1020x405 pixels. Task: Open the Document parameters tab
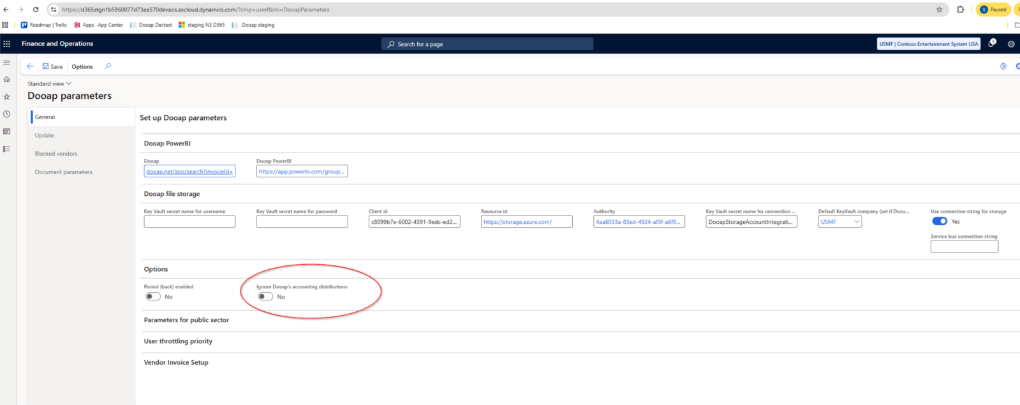click(63, 172)
